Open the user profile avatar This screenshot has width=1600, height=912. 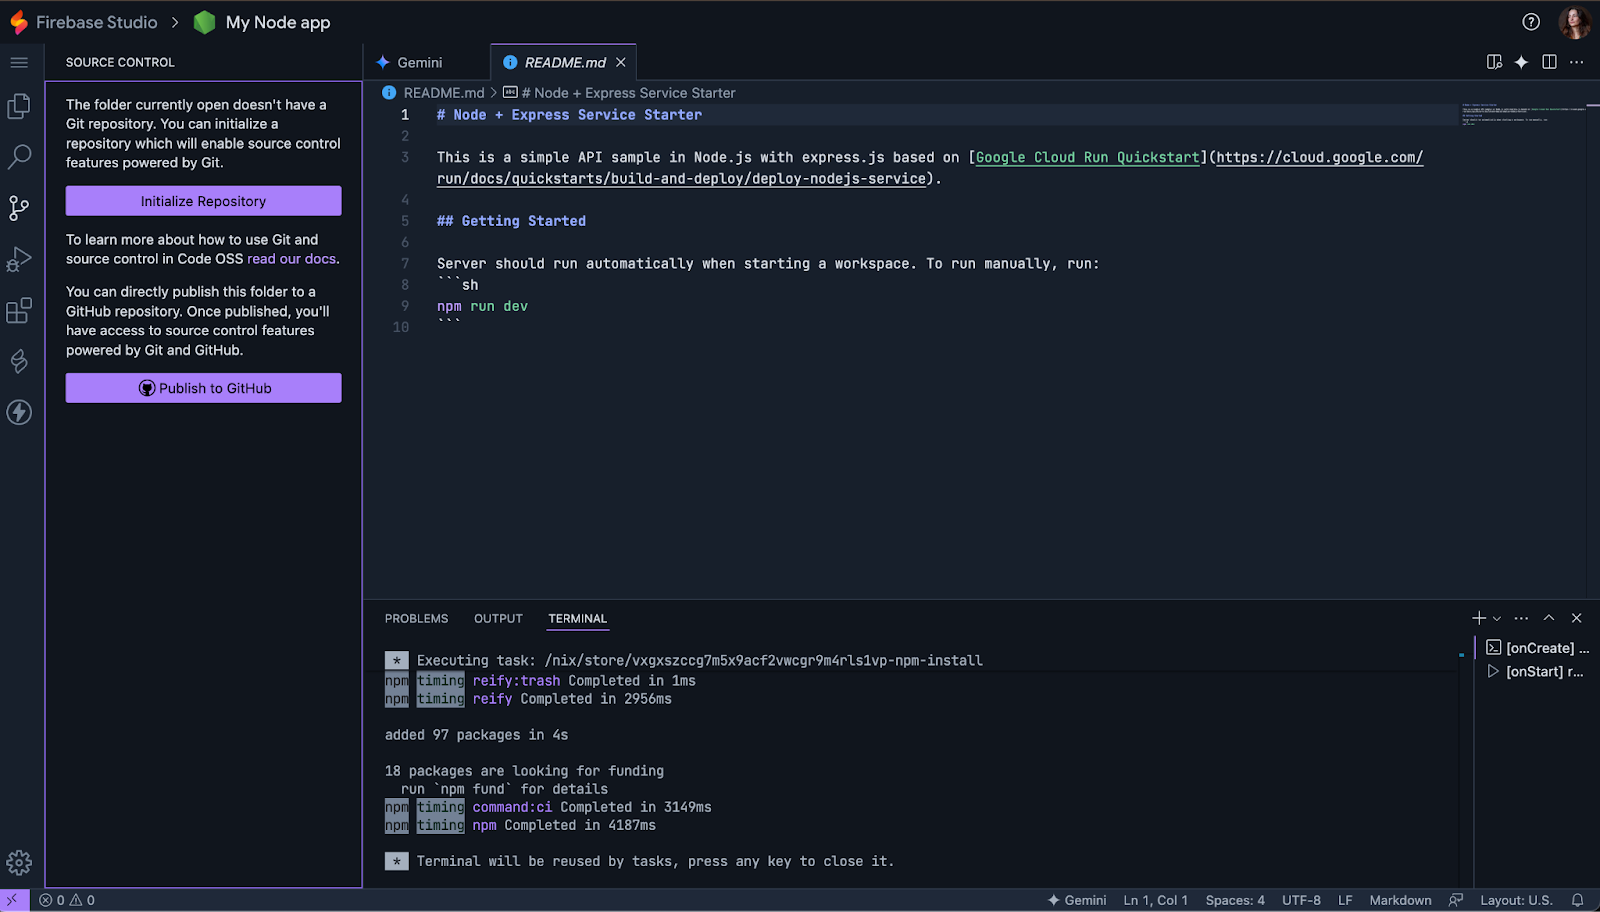click(x=1574, y=22)
